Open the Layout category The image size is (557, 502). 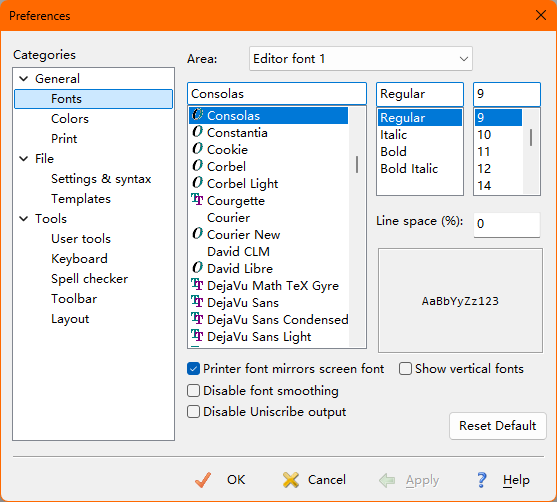pyautogui.click(x=70, y=319)
